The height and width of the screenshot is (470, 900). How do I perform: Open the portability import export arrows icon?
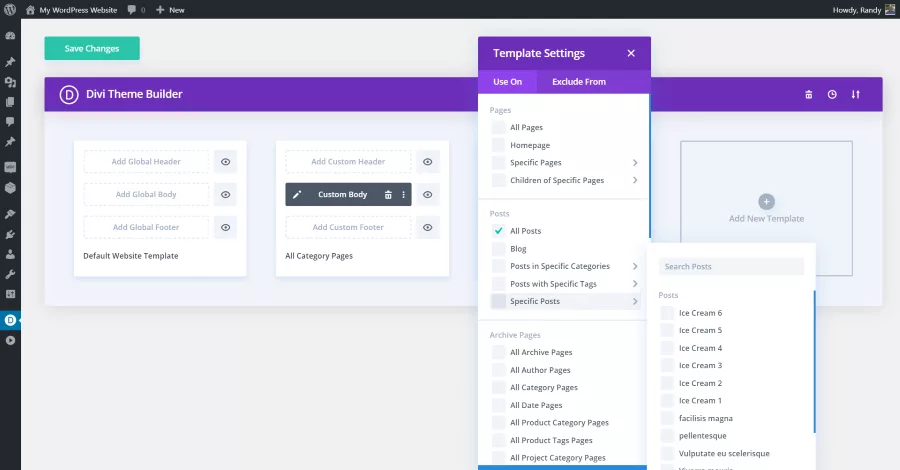[856, 95]
